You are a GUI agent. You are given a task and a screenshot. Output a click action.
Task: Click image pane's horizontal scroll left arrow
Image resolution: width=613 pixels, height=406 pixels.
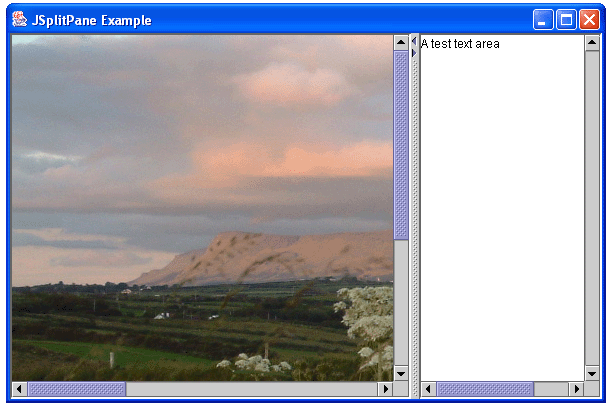(x=20, y=389)
